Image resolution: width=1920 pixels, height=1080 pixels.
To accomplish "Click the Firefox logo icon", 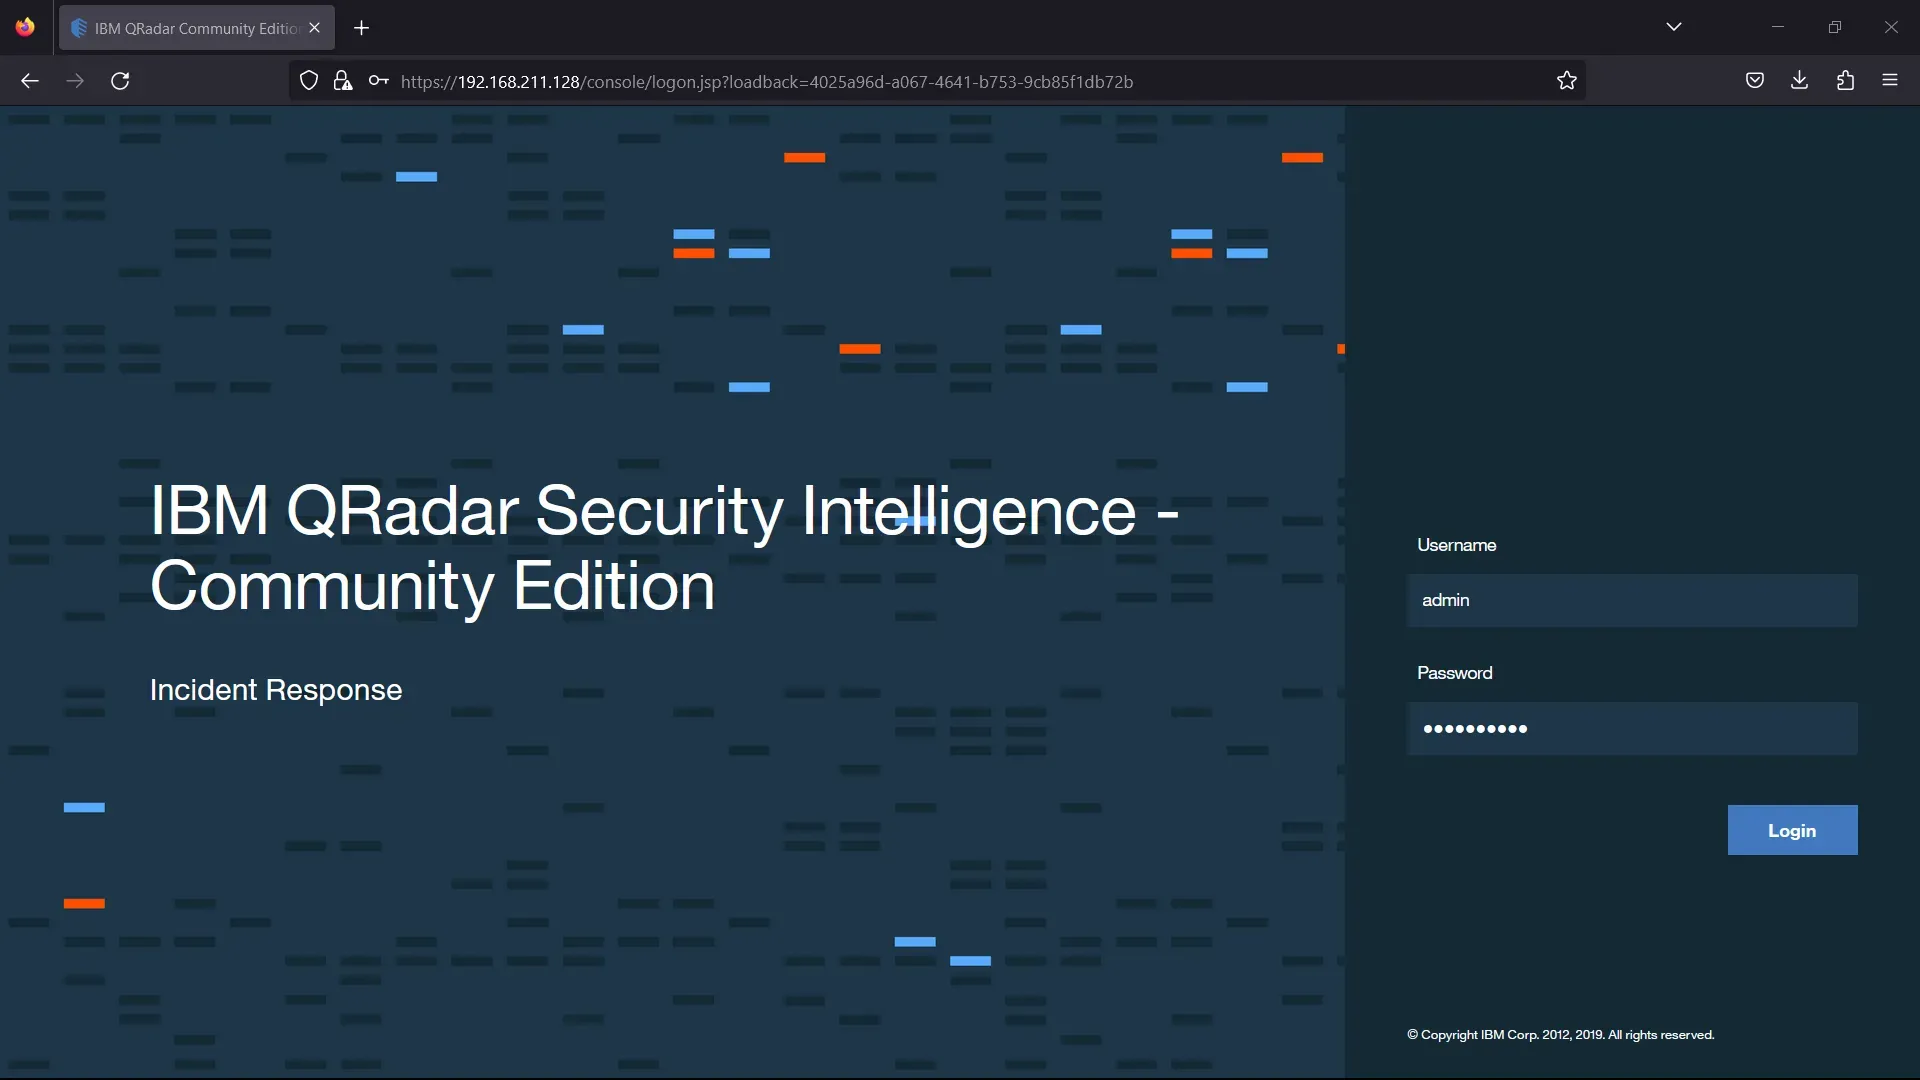I will tap(25, 27).
